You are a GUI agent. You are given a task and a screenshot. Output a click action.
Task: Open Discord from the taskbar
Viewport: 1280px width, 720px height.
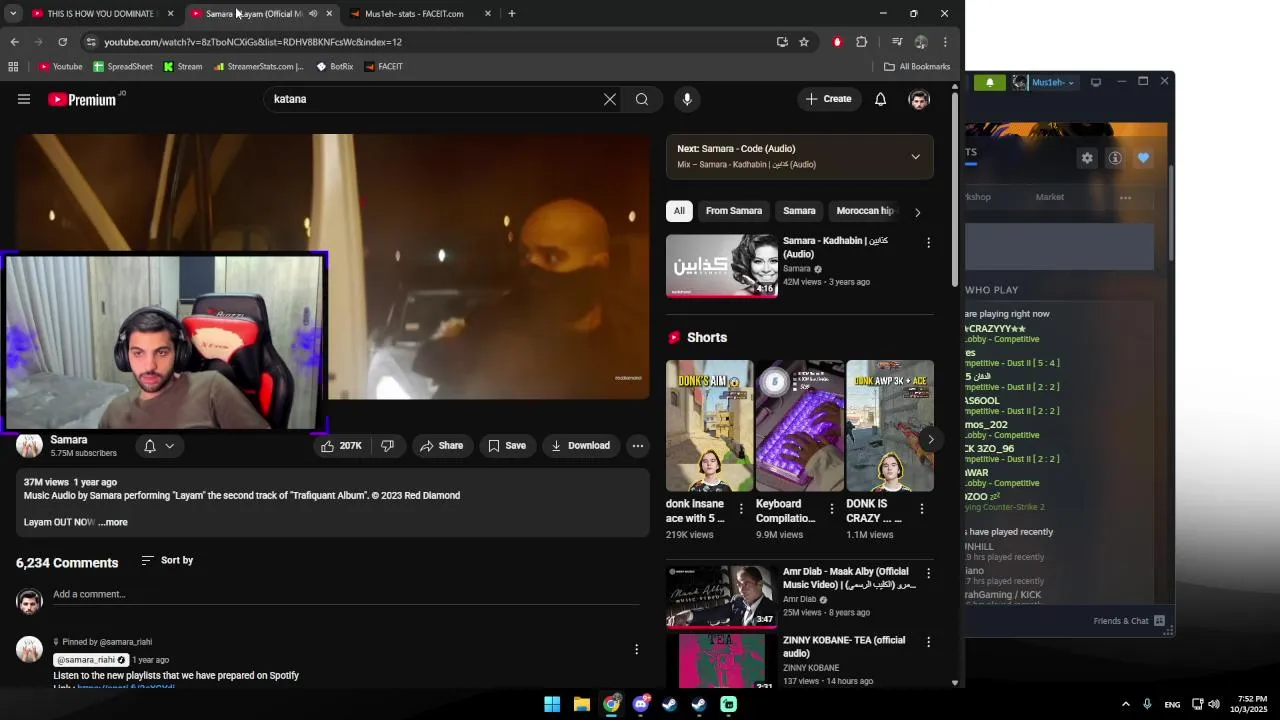pyautogui.click(x=641, y=704)
